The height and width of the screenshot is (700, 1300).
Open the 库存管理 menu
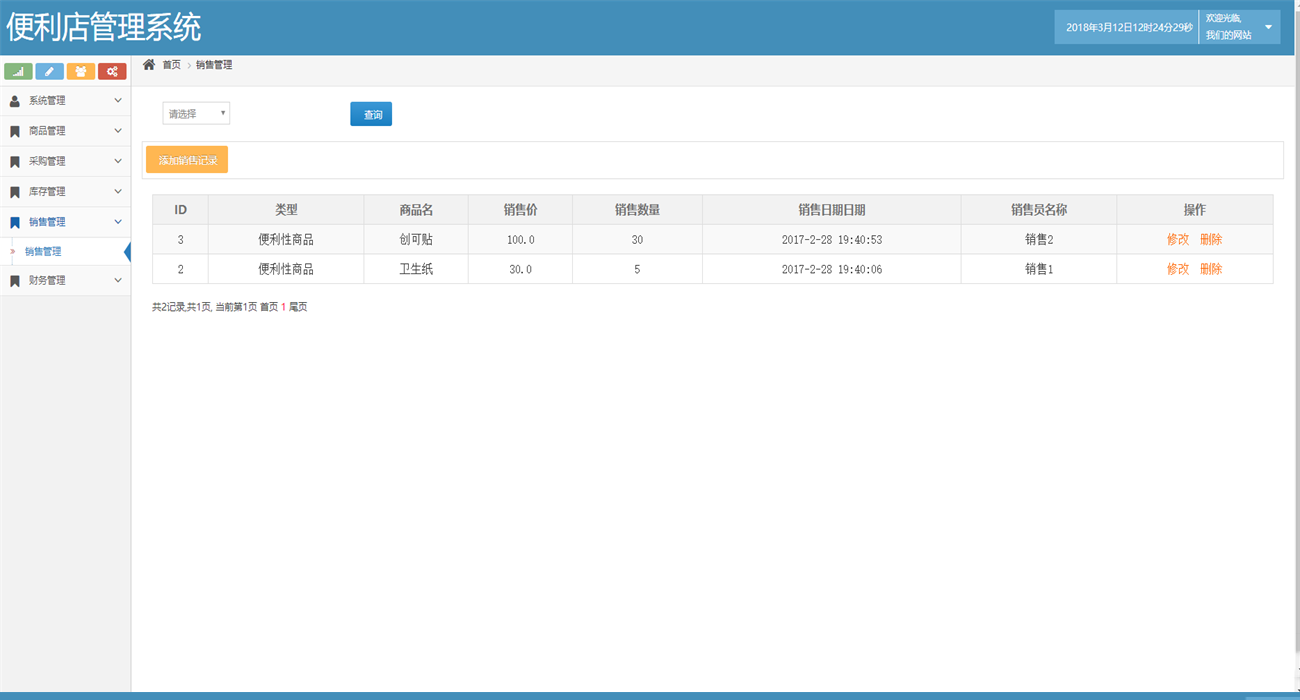pyautogui.click(x=65, y=191)
